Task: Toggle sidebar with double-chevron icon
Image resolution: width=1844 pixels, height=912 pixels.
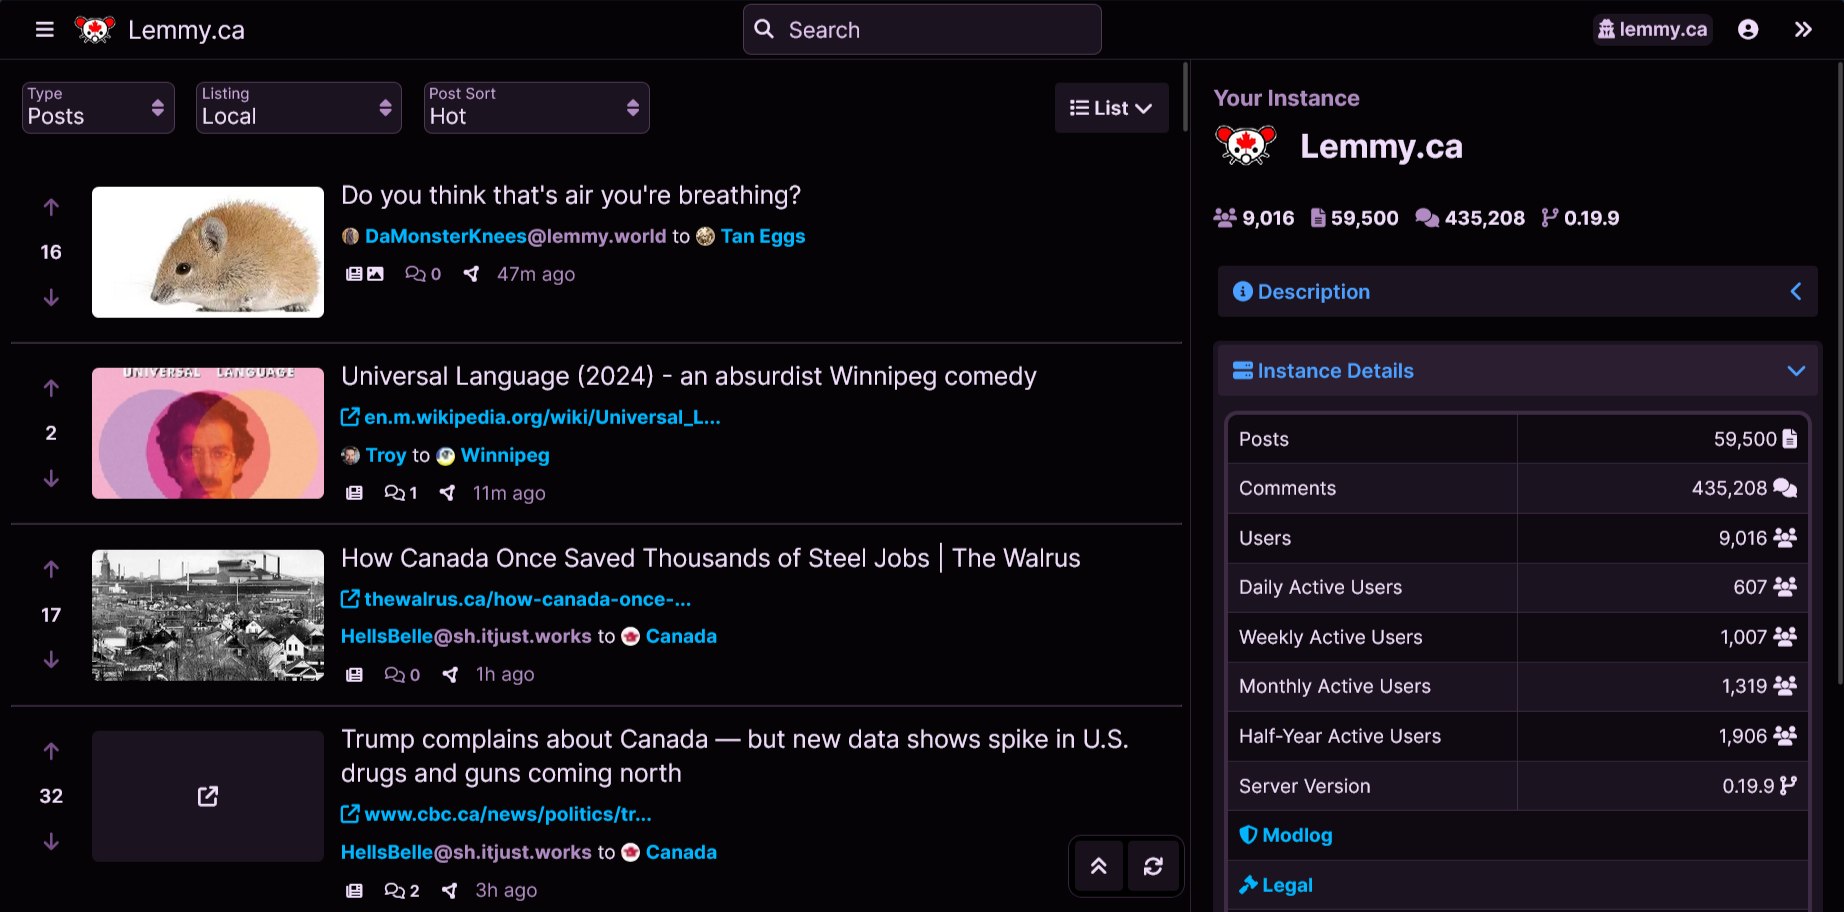Action: click(x=1803, y=30)
